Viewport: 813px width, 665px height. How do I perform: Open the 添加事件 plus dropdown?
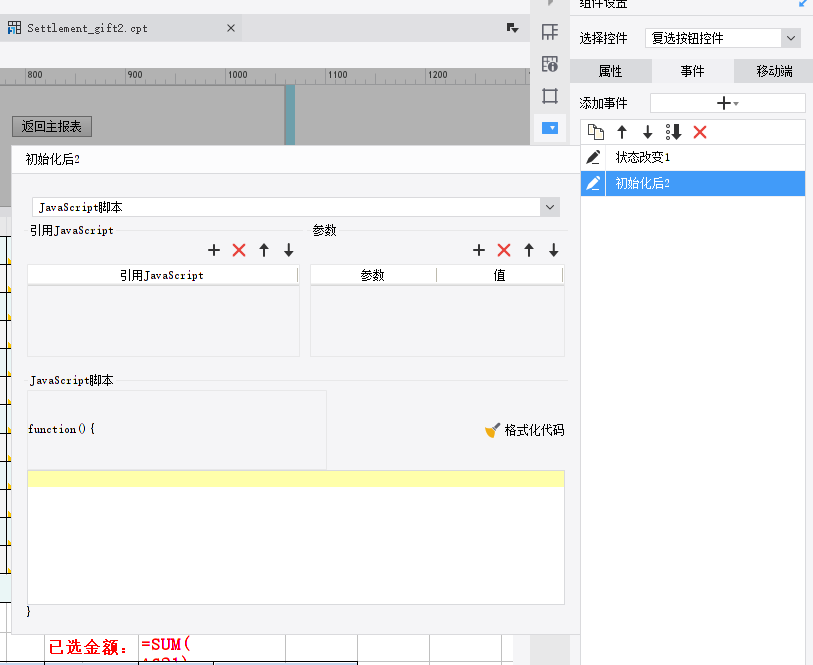[727, 103]
